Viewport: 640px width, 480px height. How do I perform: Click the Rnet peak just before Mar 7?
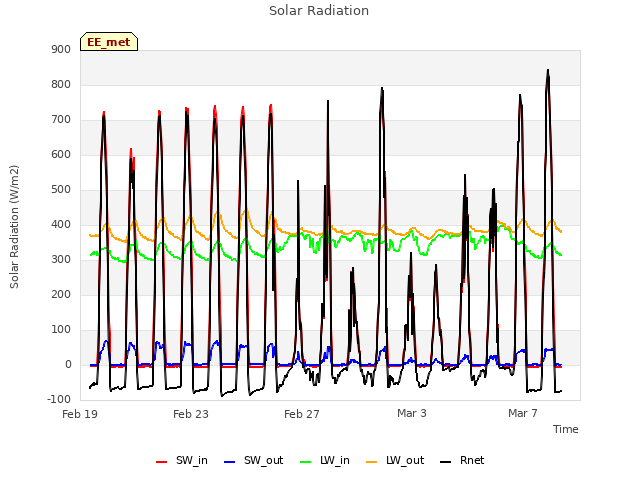tap(520, 95)
